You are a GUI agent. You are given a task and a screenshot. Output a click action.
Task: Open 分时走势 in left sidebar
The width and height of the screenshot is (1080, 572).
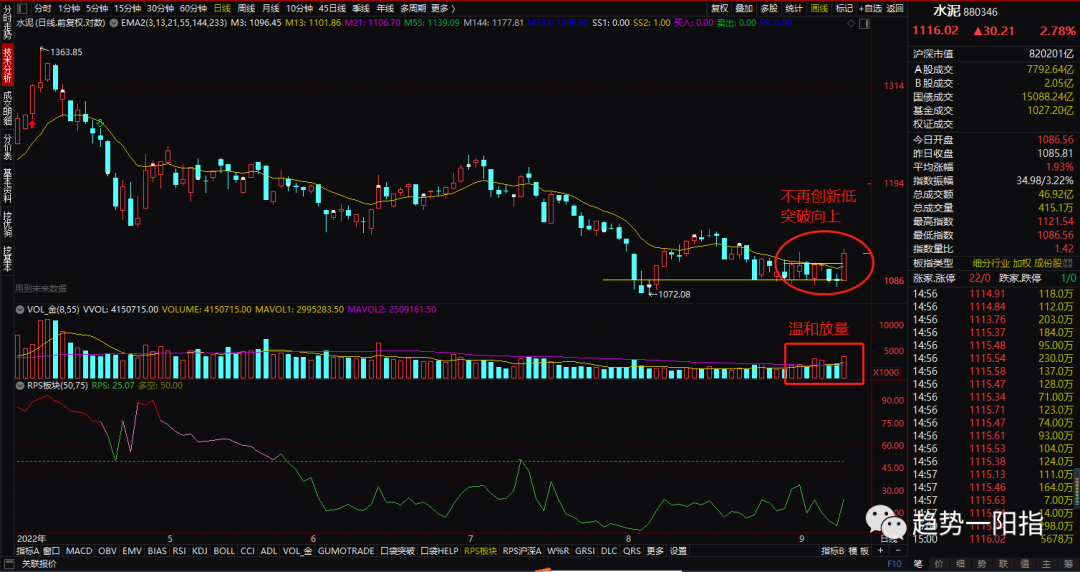pos(7,21)
